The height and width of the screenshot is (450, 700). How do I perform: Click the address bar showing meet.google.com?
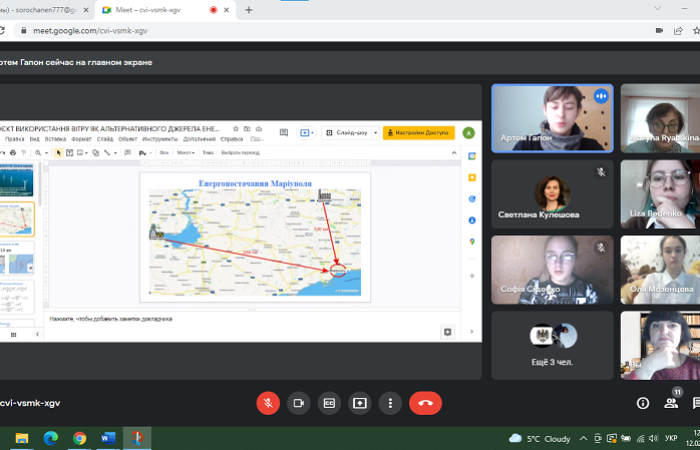(x=300, y=31)
